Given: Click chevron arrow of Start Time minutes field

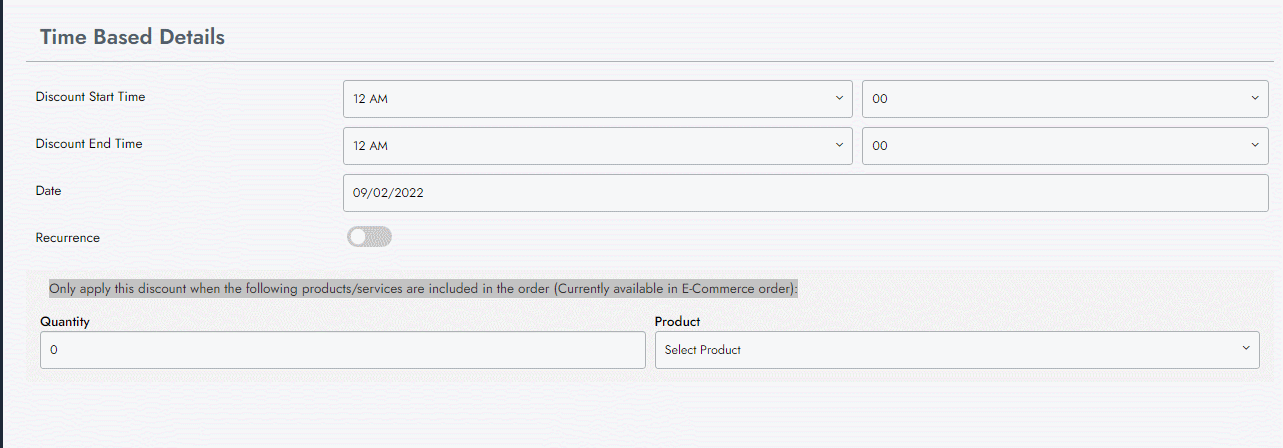Looking at the screenshot, I should click(x=1255, y=98).
